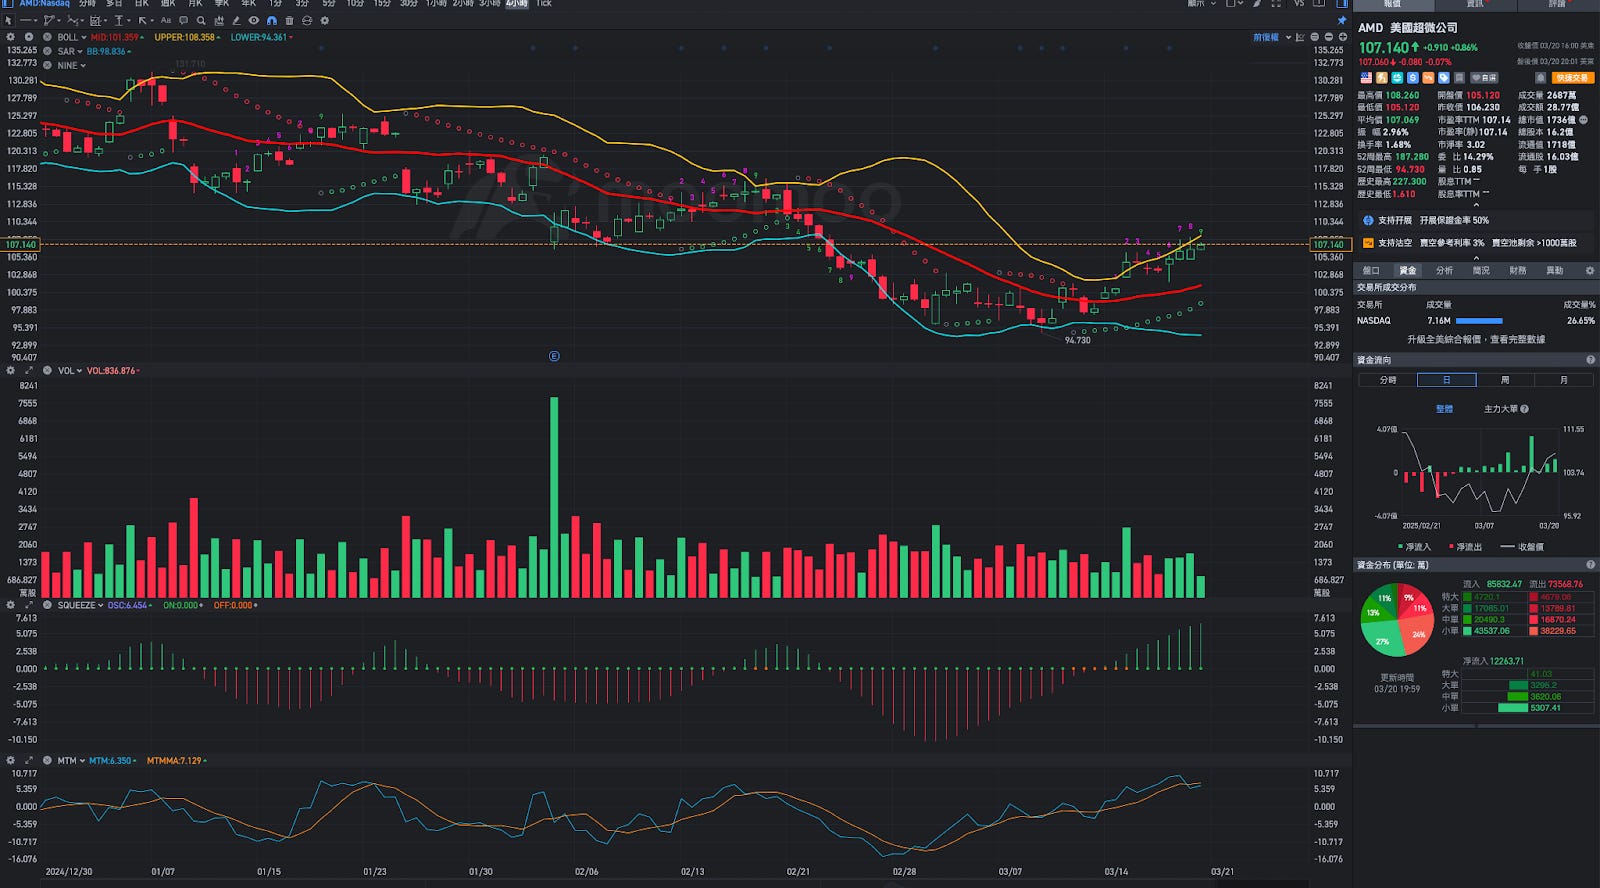The image size is (1600, 888).
Task: Open drawing toolbar settings gear
Action: click(324, 20)
